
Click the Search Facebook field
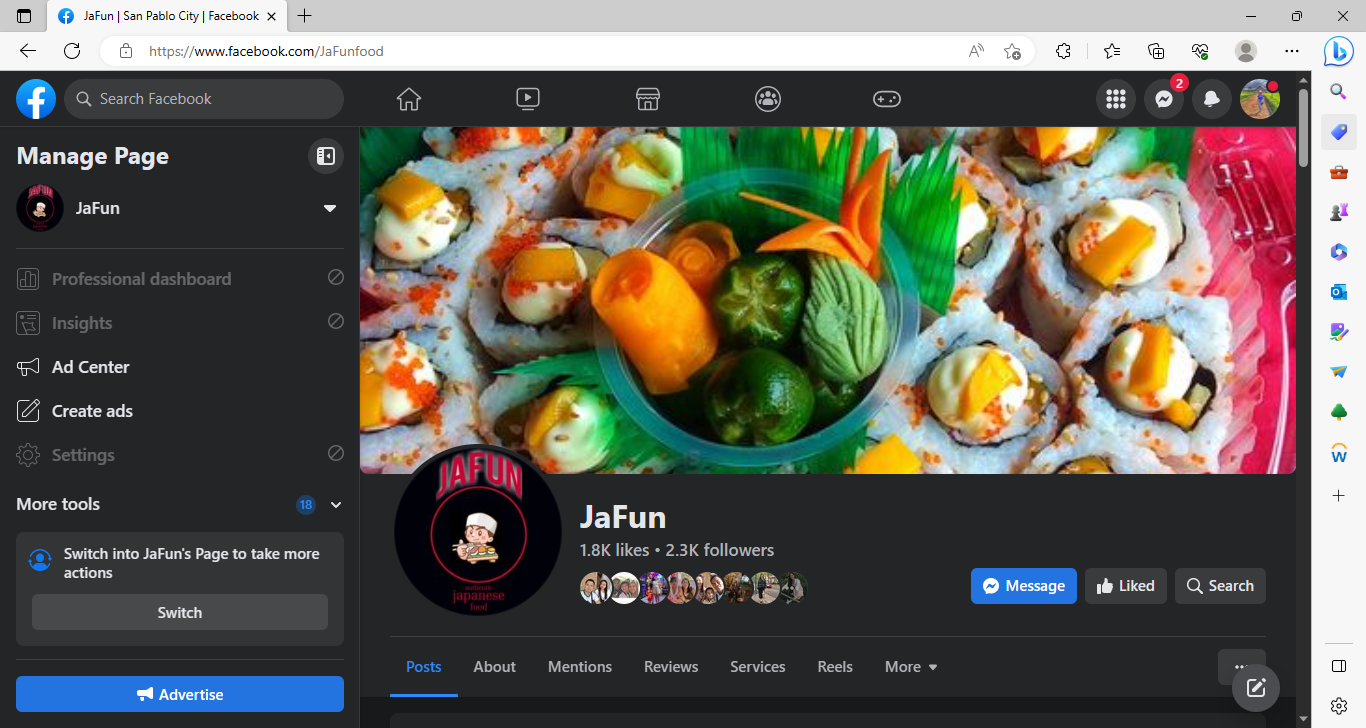click(x=204, y=99)
